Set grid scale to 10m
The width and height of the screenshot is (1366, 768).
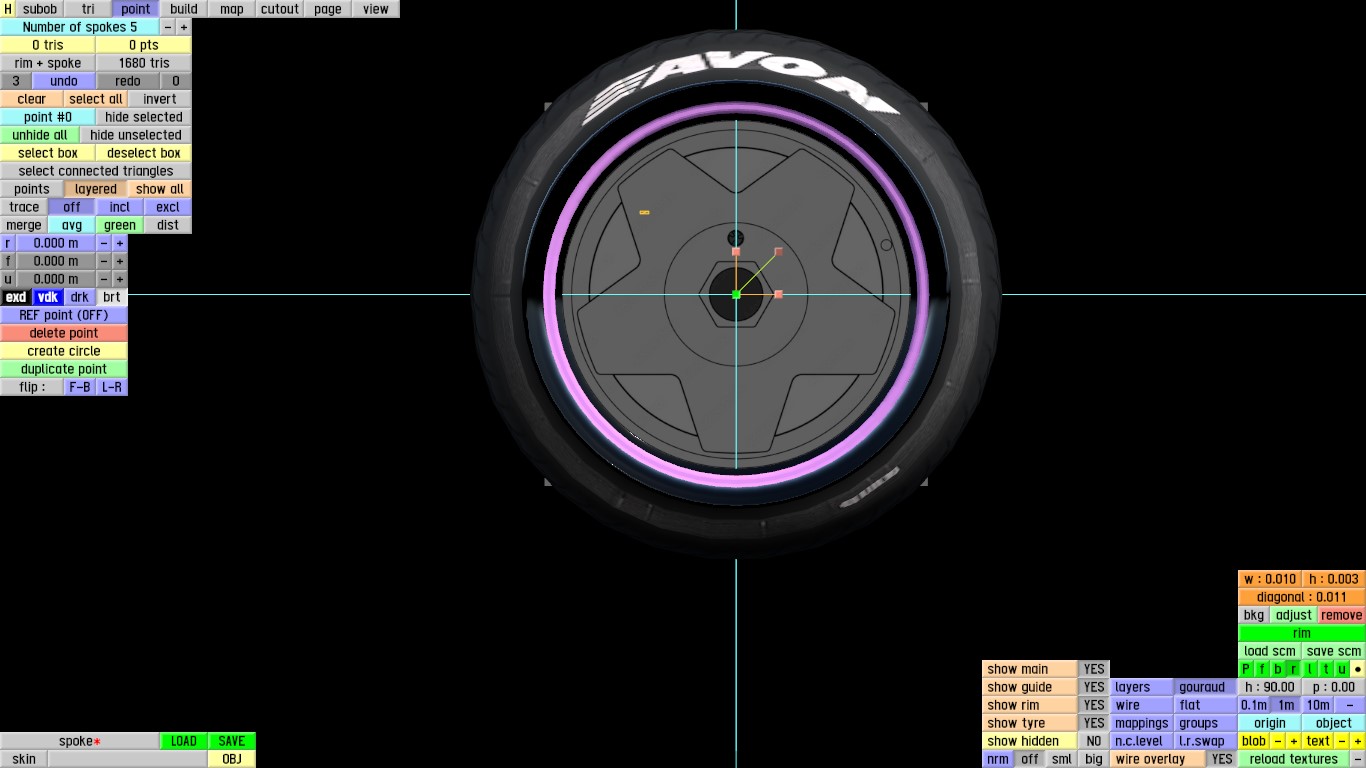click(1318, 705)
